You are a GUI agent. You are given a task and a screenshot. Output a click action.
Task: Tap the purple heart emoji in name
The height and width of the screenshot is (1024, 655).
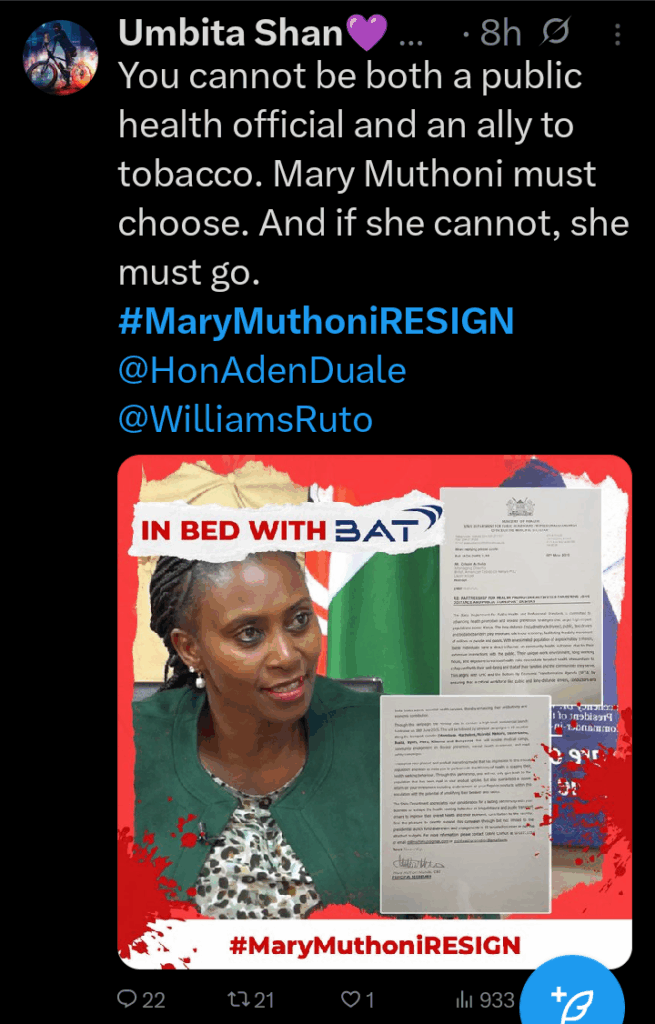pos(366,34)
